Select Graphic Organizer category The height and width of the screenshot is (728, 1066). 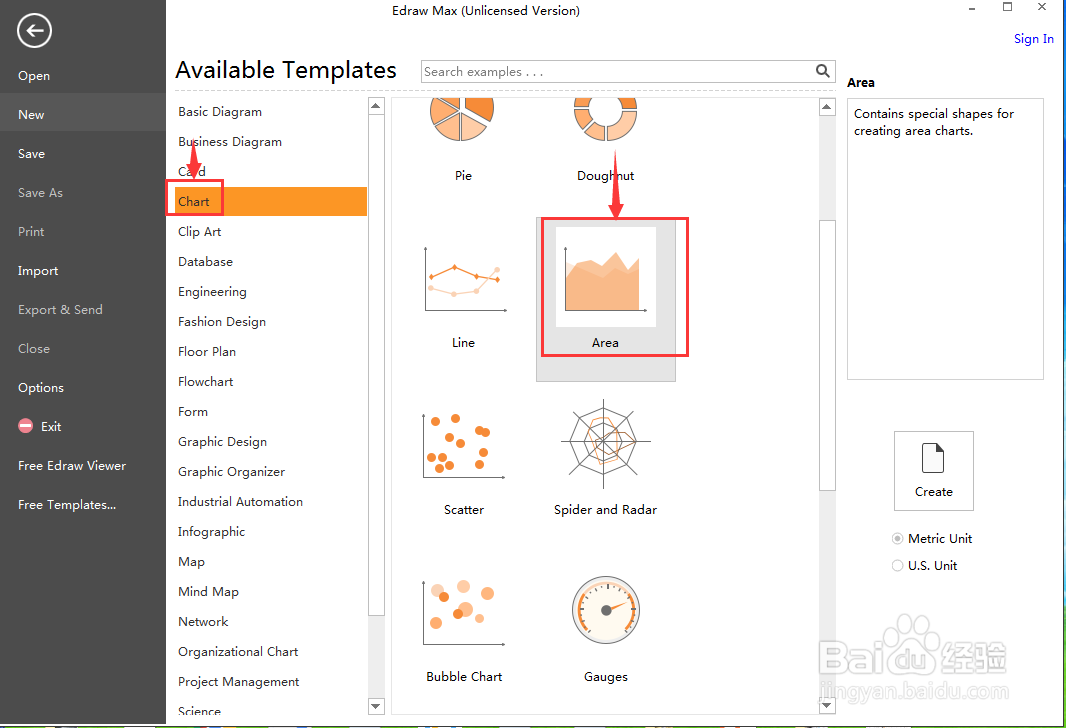coord(231,471)
